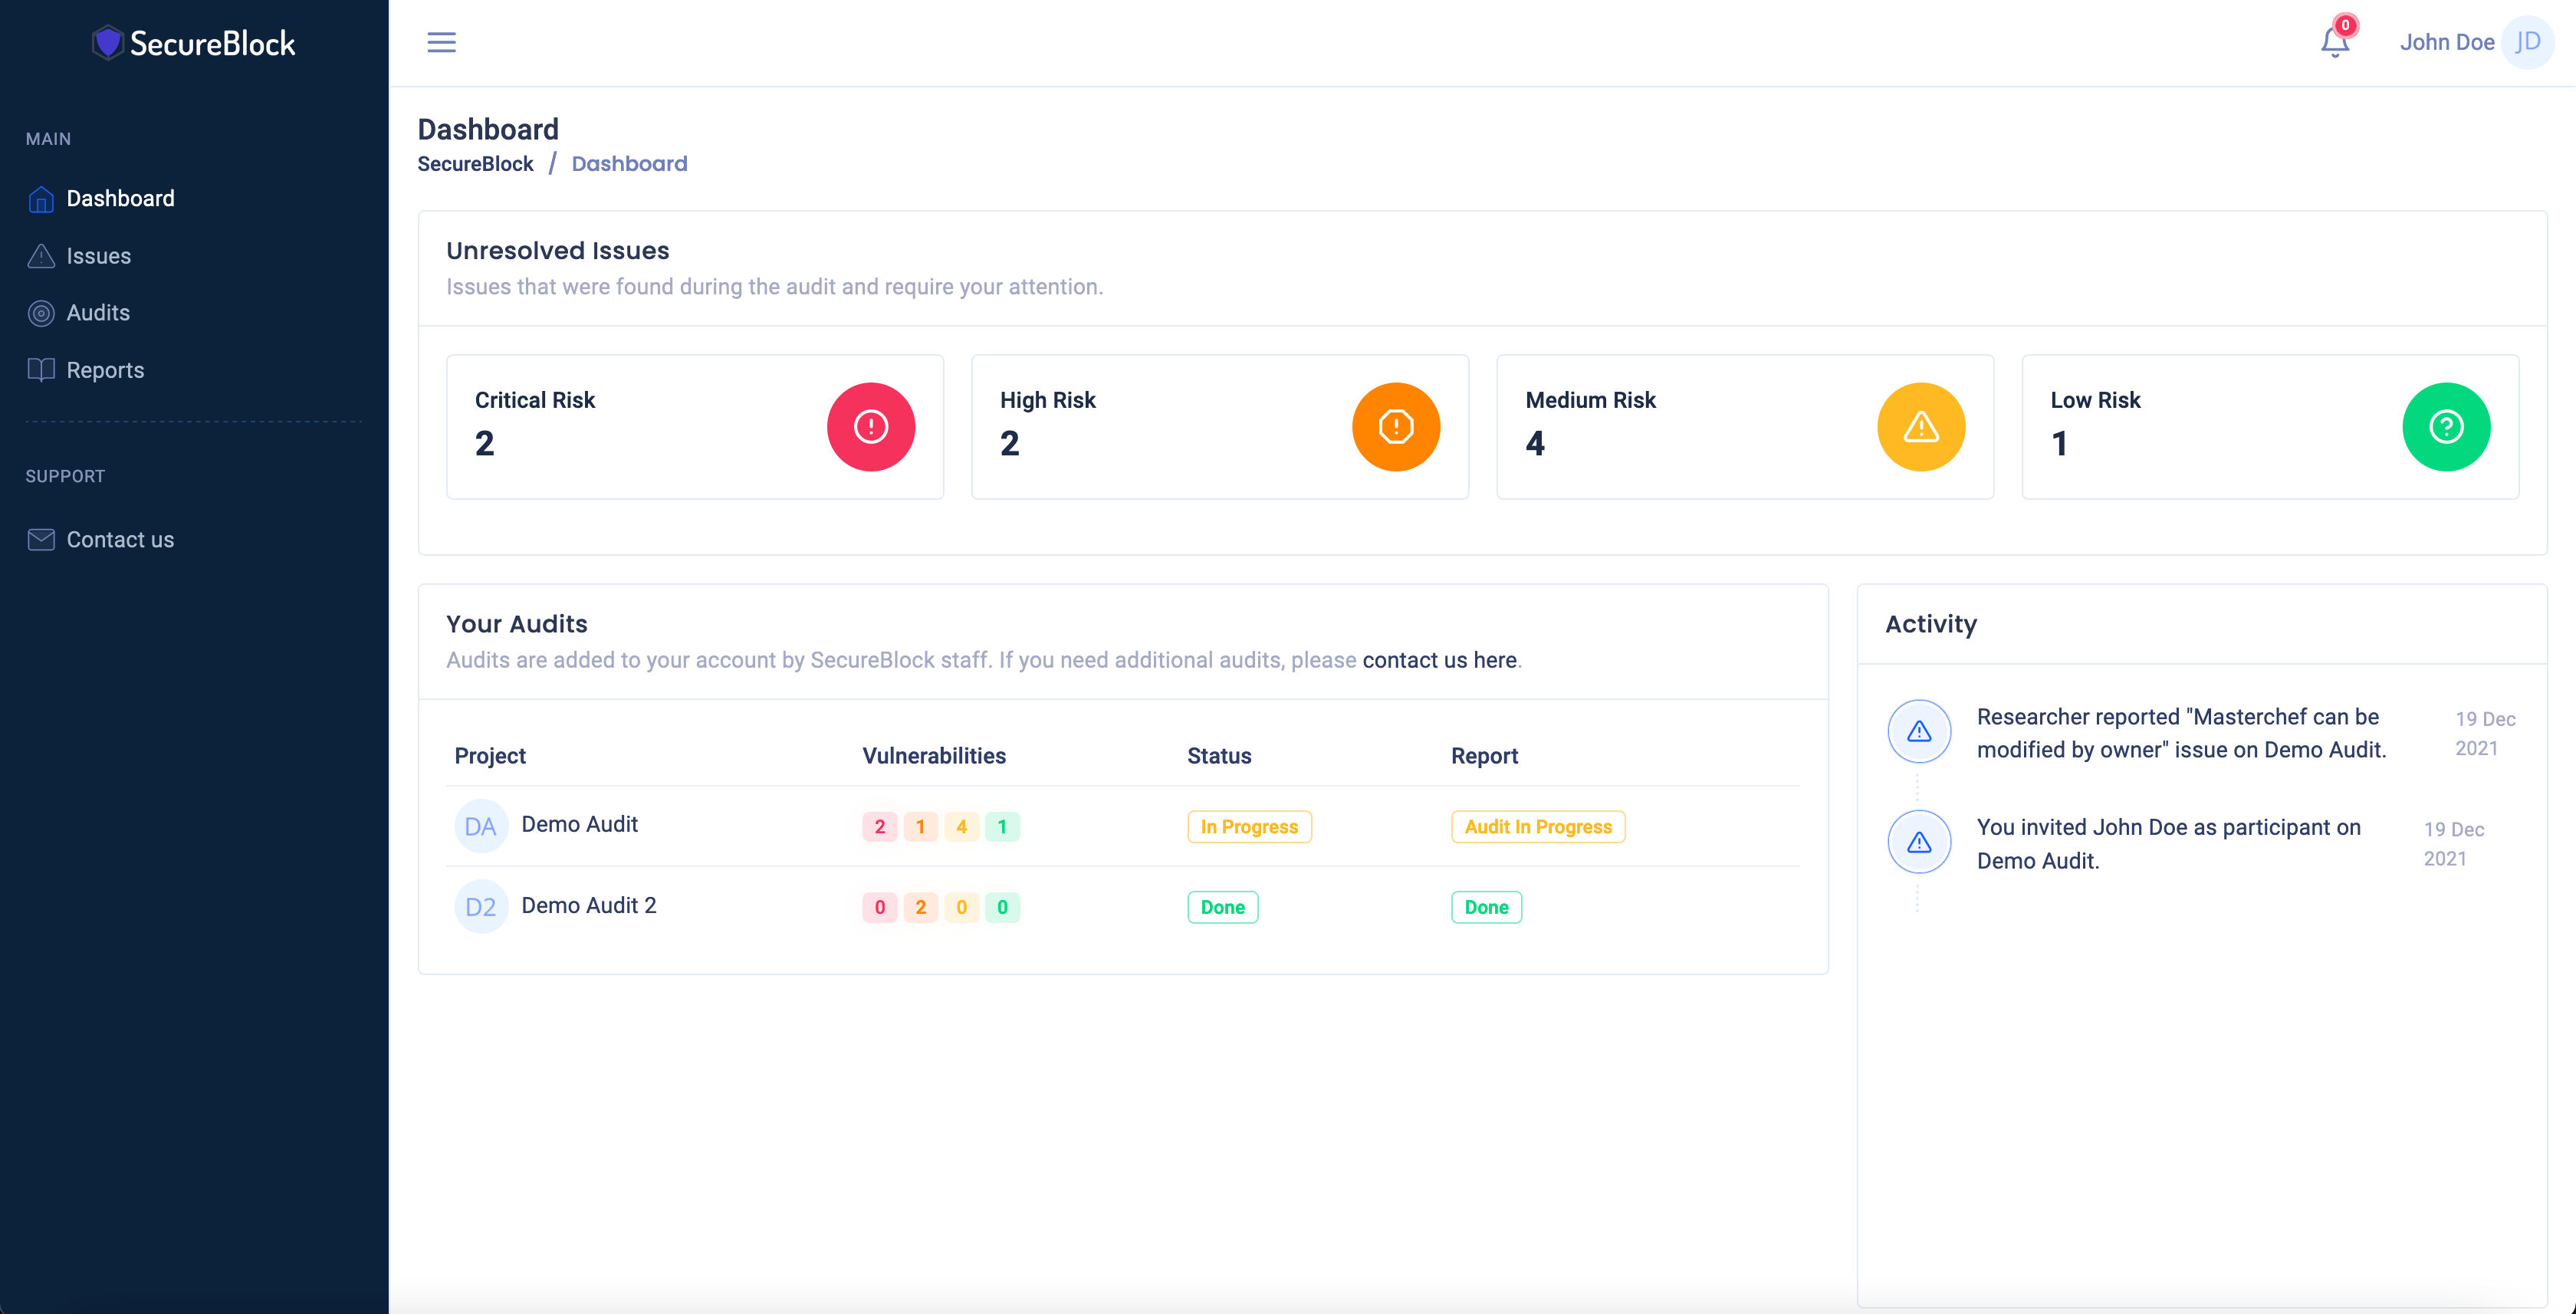This screenshot has width=2576, height=1314.
Task: Click 'Audit In Progress' report badge
Action: (x=1537, y=827)
